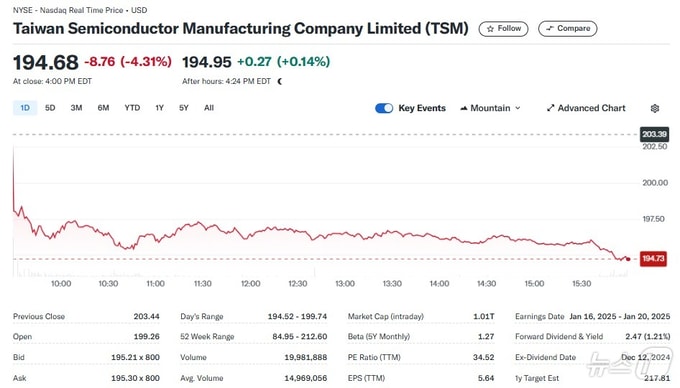Follow the TSM stock
The height and width of the screenshot is (388, 680).
503,29
